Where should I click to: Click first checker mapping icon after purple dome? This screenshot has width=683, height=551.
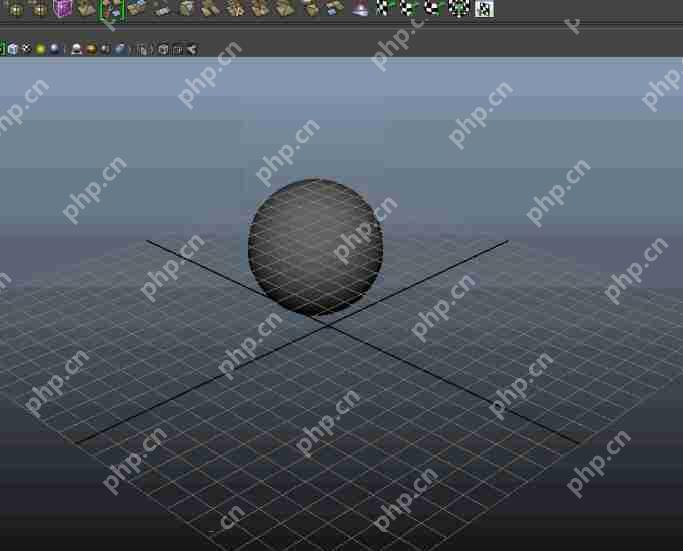tap(384, 8)
